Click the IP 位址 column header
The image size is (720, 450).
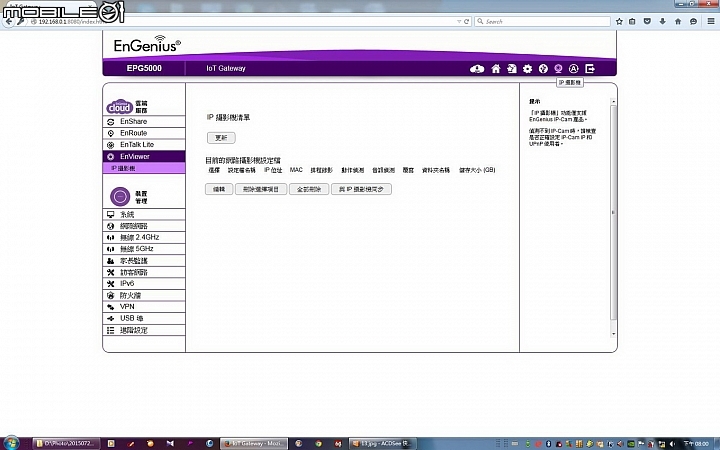273,170
